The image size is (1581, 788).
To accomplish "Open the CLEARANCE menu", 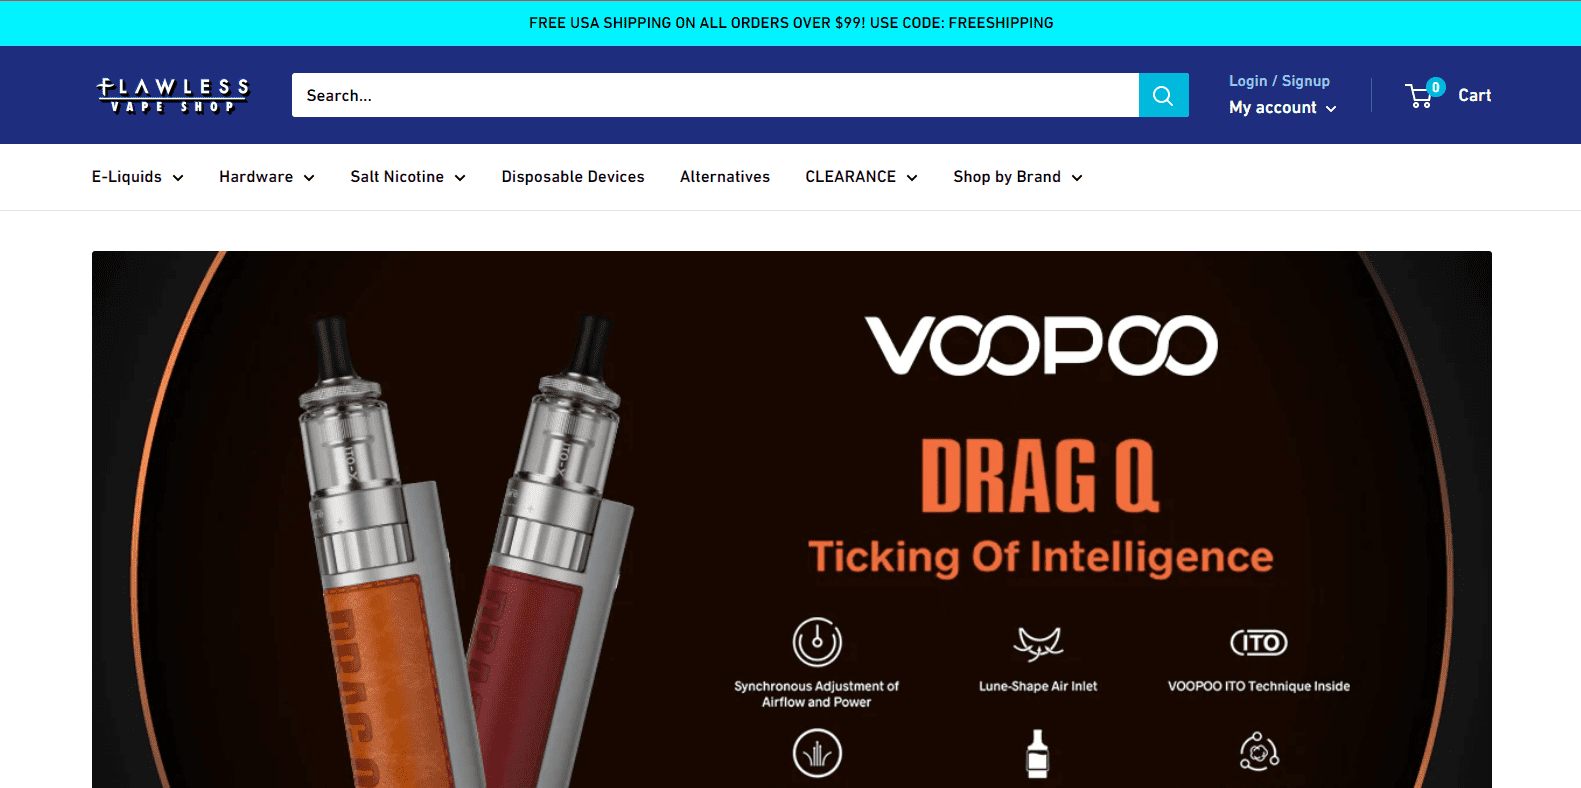I will click(x=861, y=177).
